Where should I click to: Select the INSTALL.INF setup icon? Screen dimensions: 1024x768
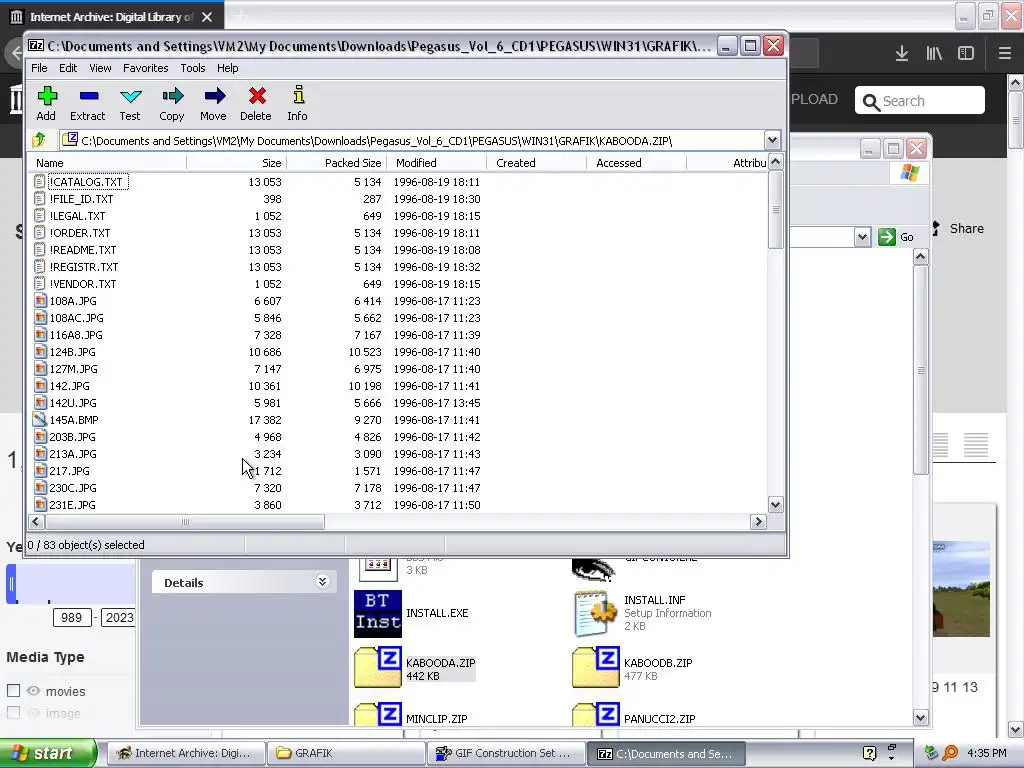click(595, 613)
